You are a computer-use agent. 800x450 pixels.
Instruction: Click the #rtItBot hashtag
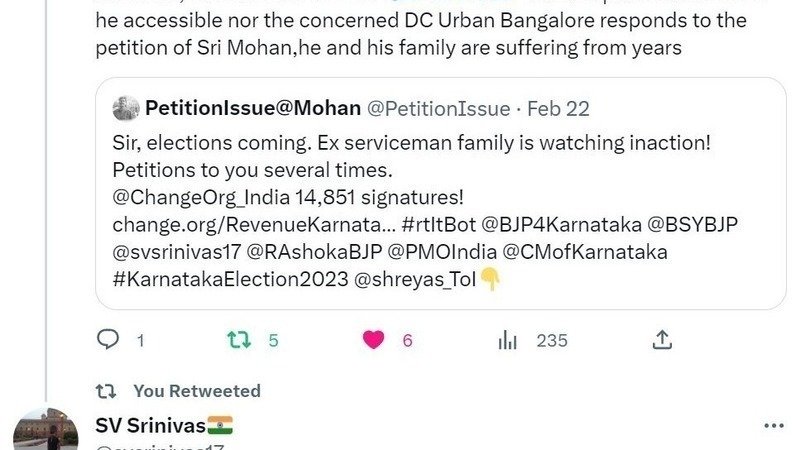tap(439, 224)
